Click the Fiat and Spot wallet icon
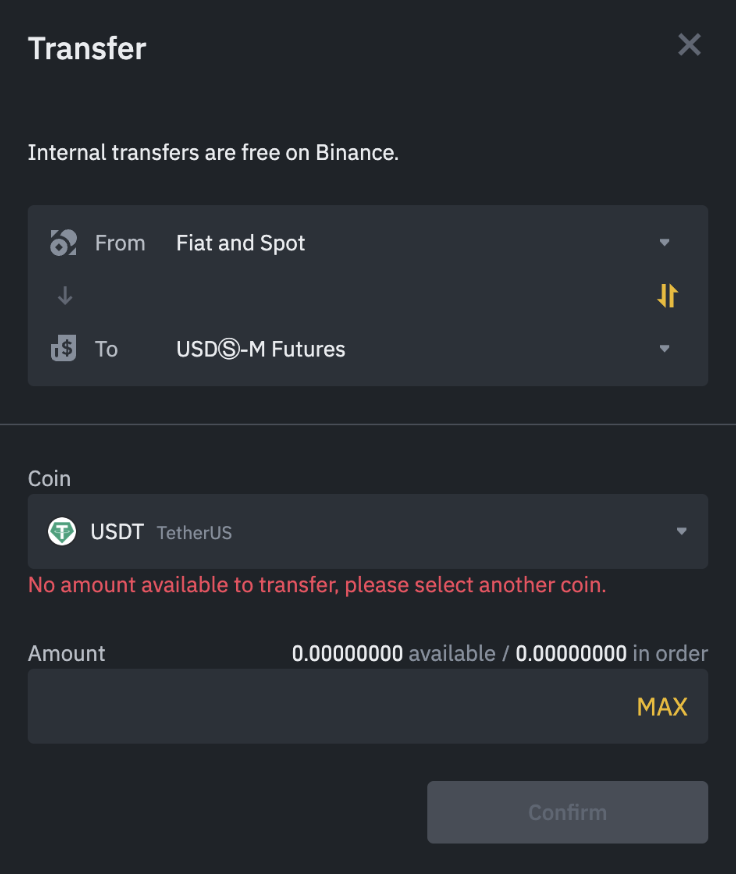 click(63, 243)
